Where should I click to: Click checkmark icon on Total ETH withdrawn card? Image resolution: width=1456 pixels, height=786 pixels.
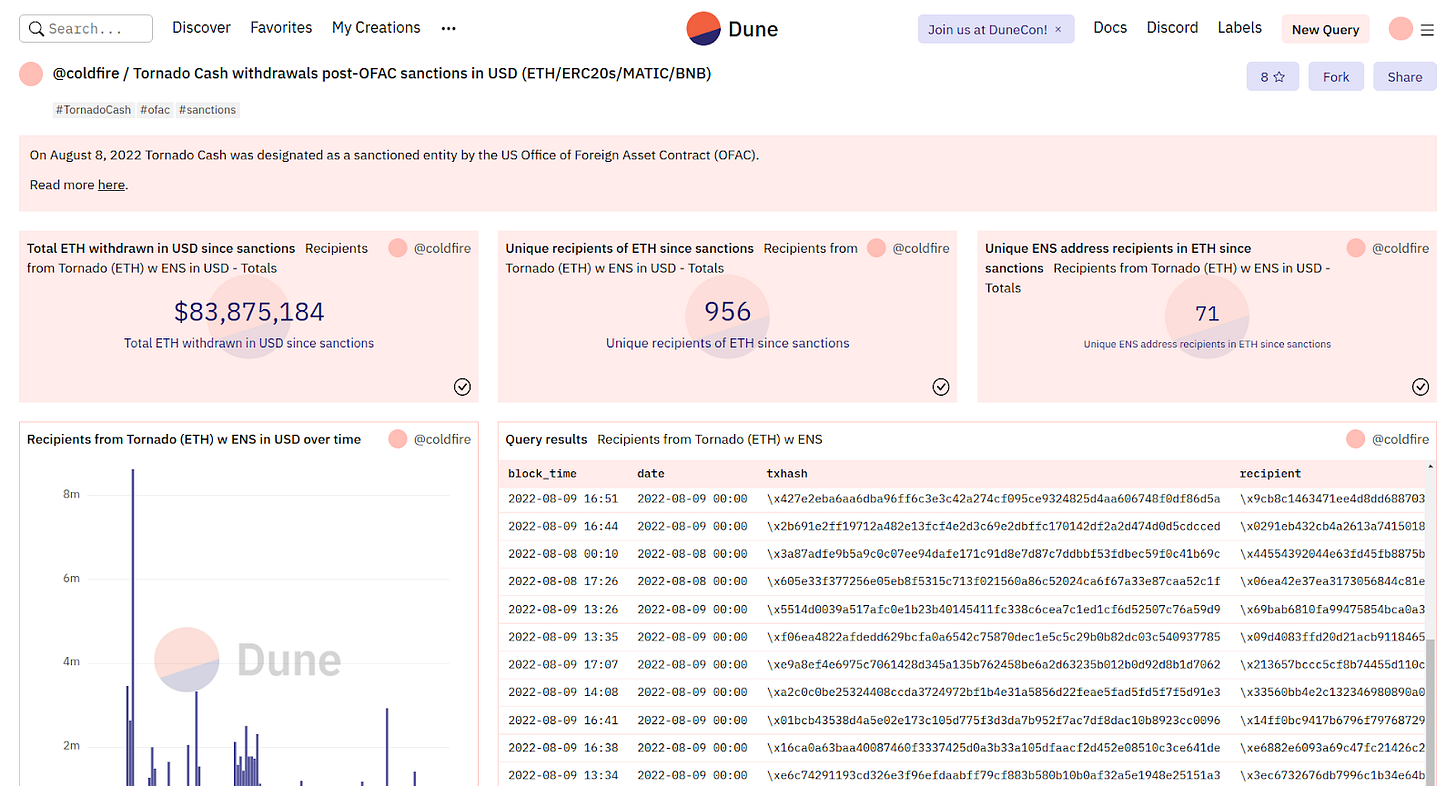[462, 387]
